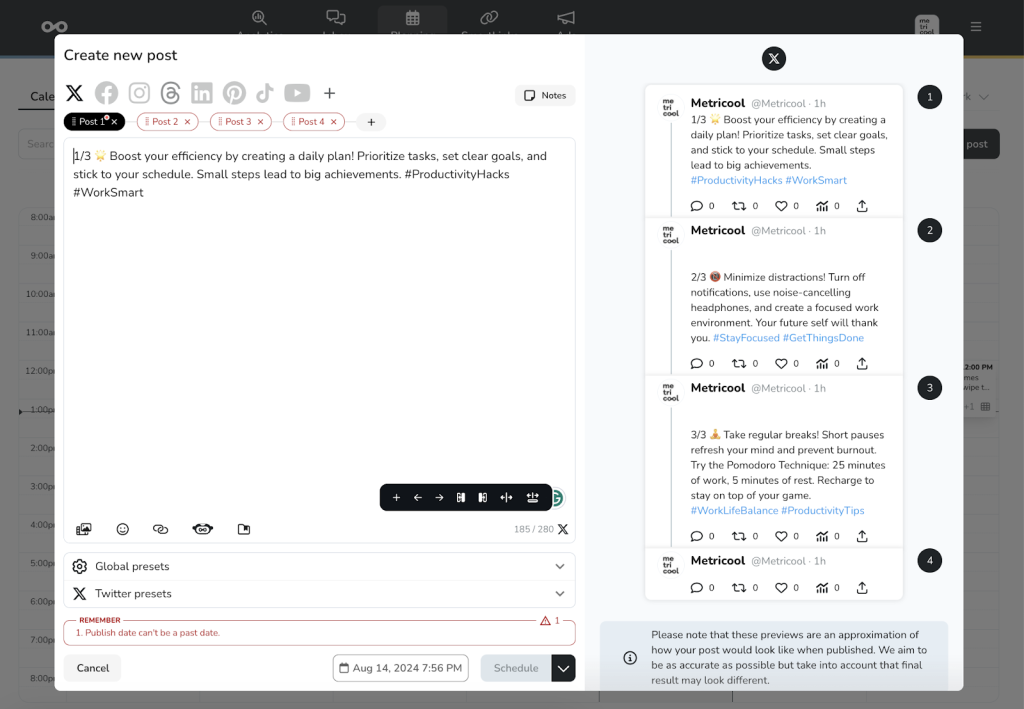
Task: Open the AI assistant glasses icon
Action: pos(202,529)
